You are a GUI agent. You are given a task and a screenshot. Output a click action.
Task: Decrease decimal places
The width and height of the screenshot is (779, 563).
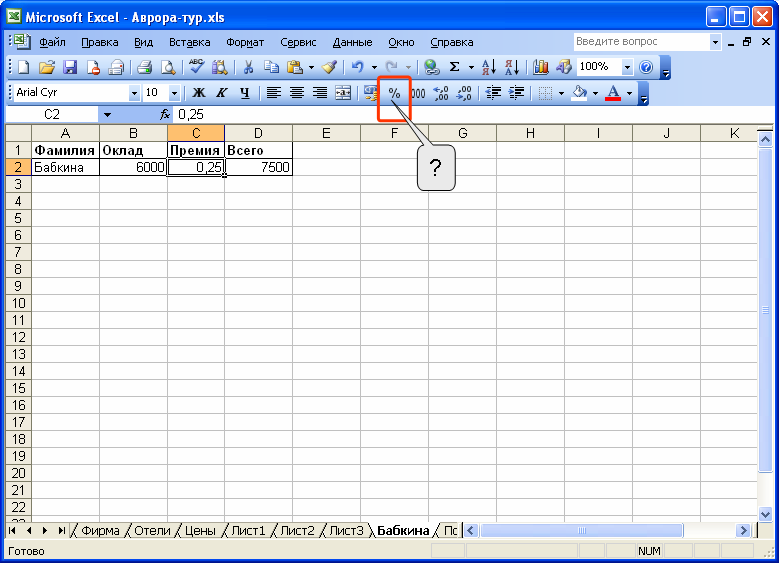coord(464,93)
